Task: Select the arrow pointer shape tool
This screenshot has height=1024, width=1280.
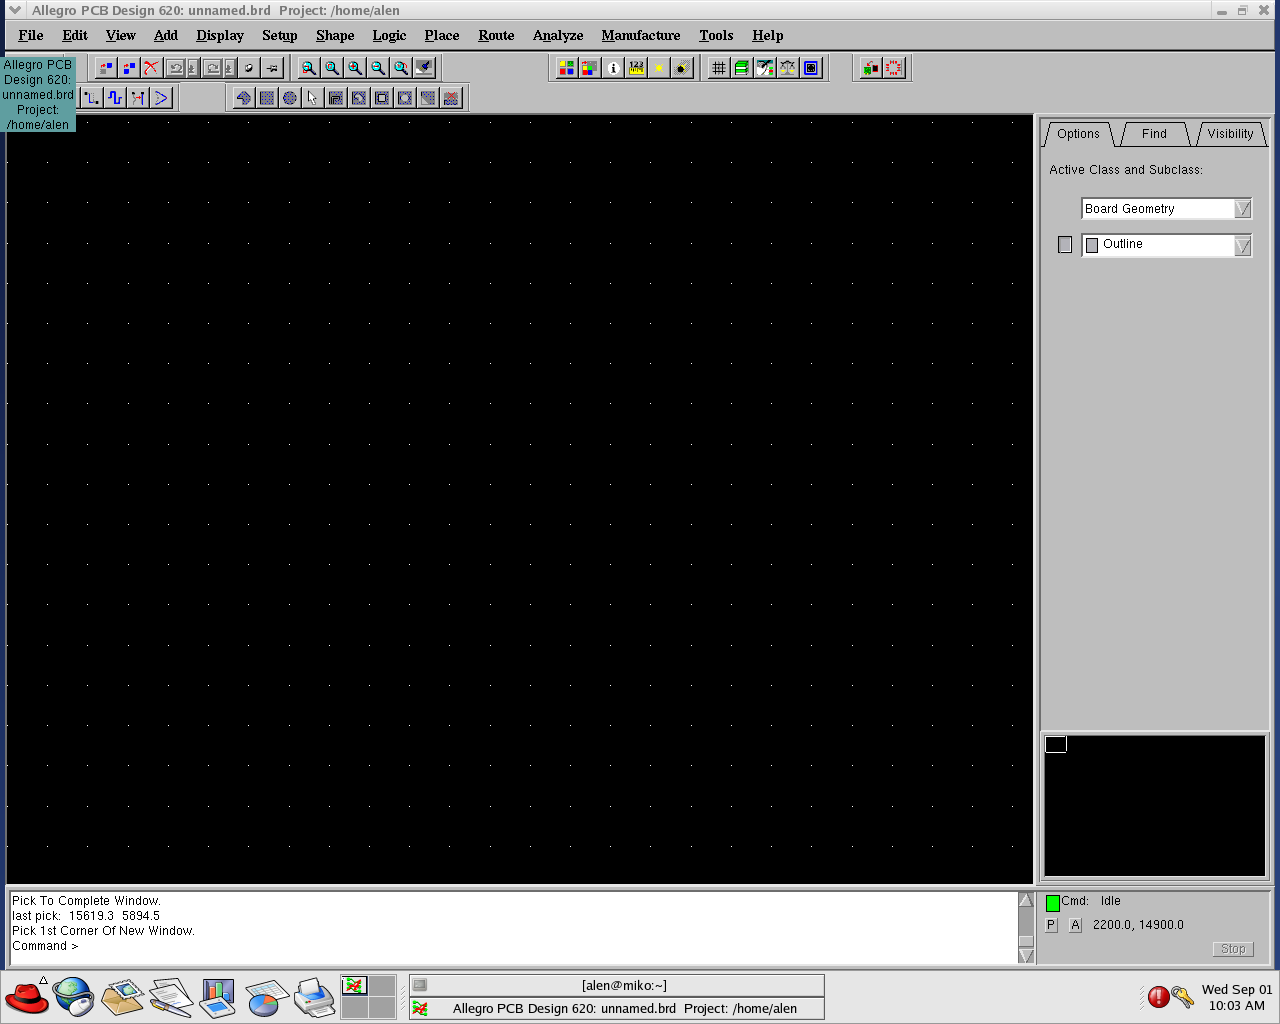Action: [x=312, y=98]
